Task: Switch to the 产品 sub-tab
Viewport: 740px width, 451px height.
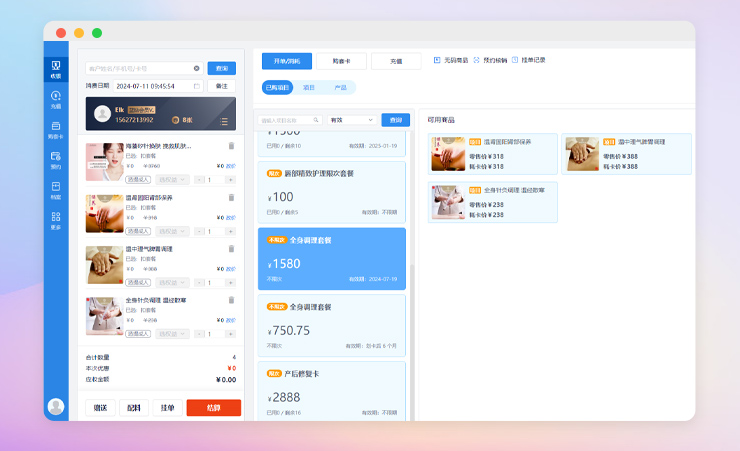Action: 340,88
